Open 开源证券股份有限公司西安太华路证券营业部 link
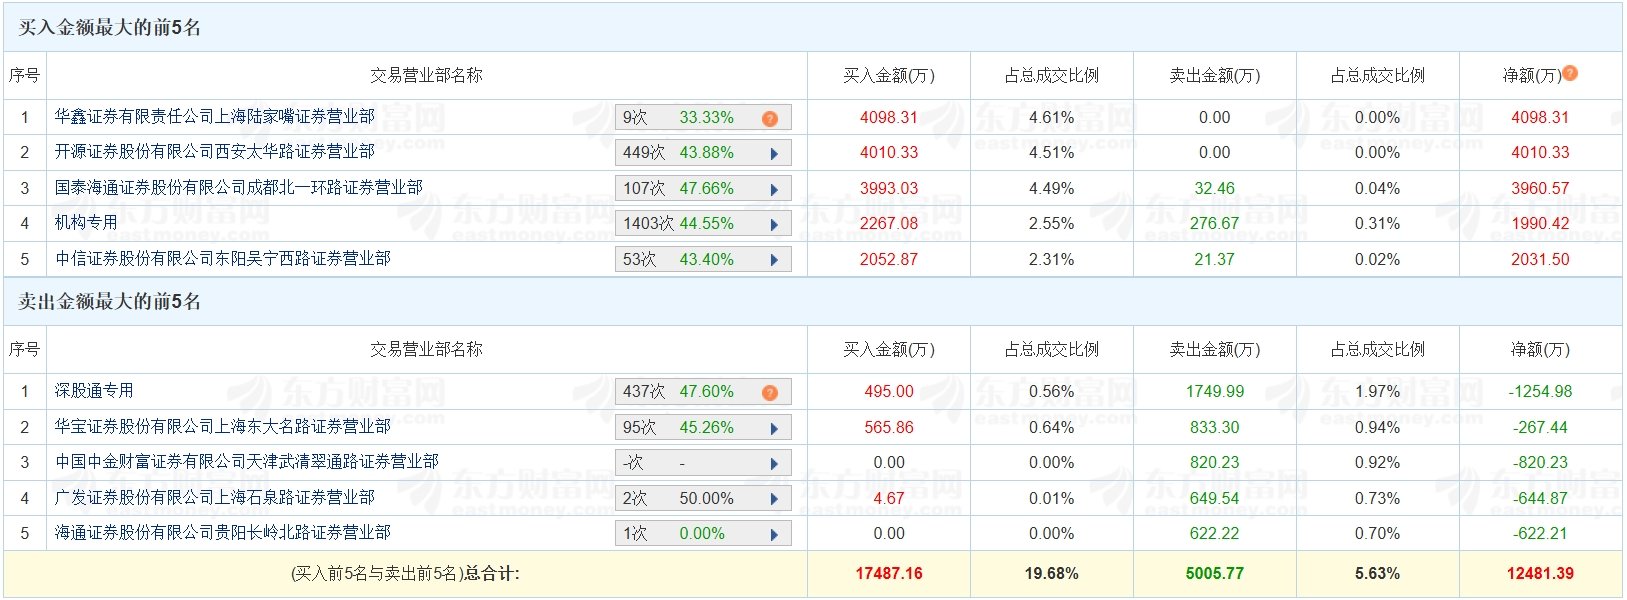This screenshot has height=600, width=1627. coord(215,151)
